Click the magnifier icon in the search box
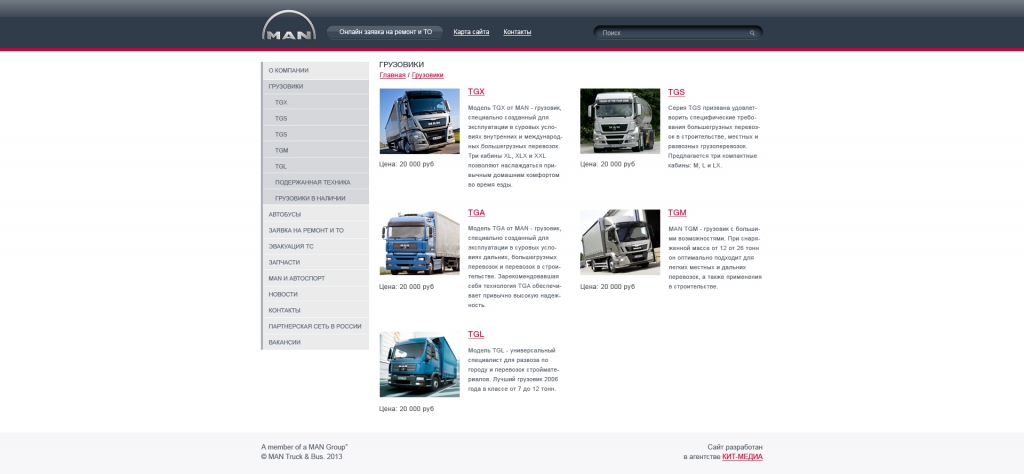 click(752, 33)
